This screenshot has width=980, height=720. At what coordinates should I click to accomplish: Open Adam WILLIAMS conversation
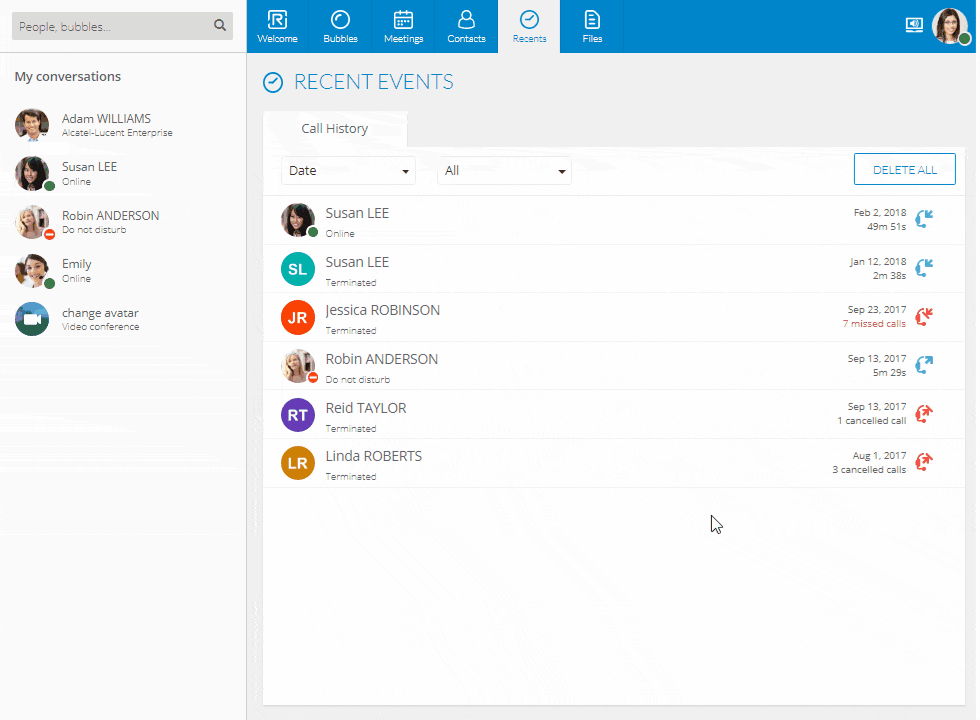tap(123, 125)
